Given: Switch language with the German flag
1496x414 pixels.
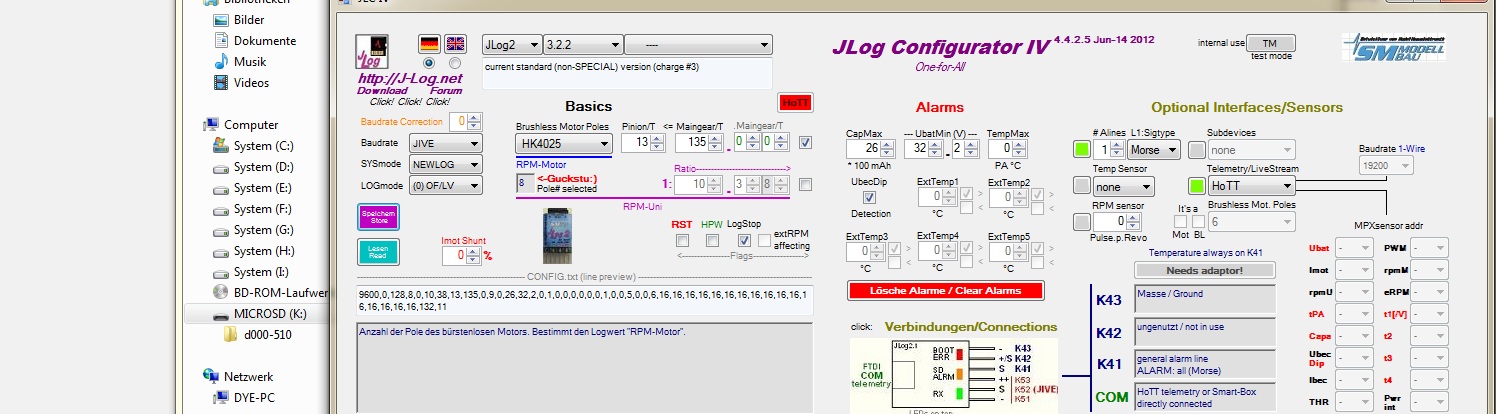Looking at the screenshot, I should tap(429, 43).
